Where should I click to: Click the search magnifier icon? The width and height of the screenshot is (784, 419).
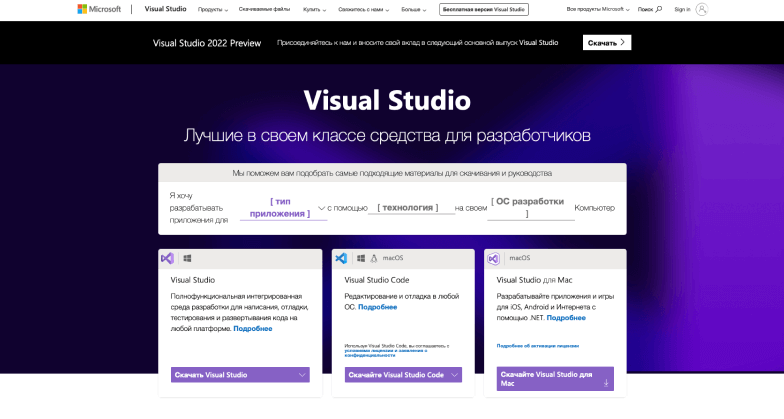coord(658,9)
